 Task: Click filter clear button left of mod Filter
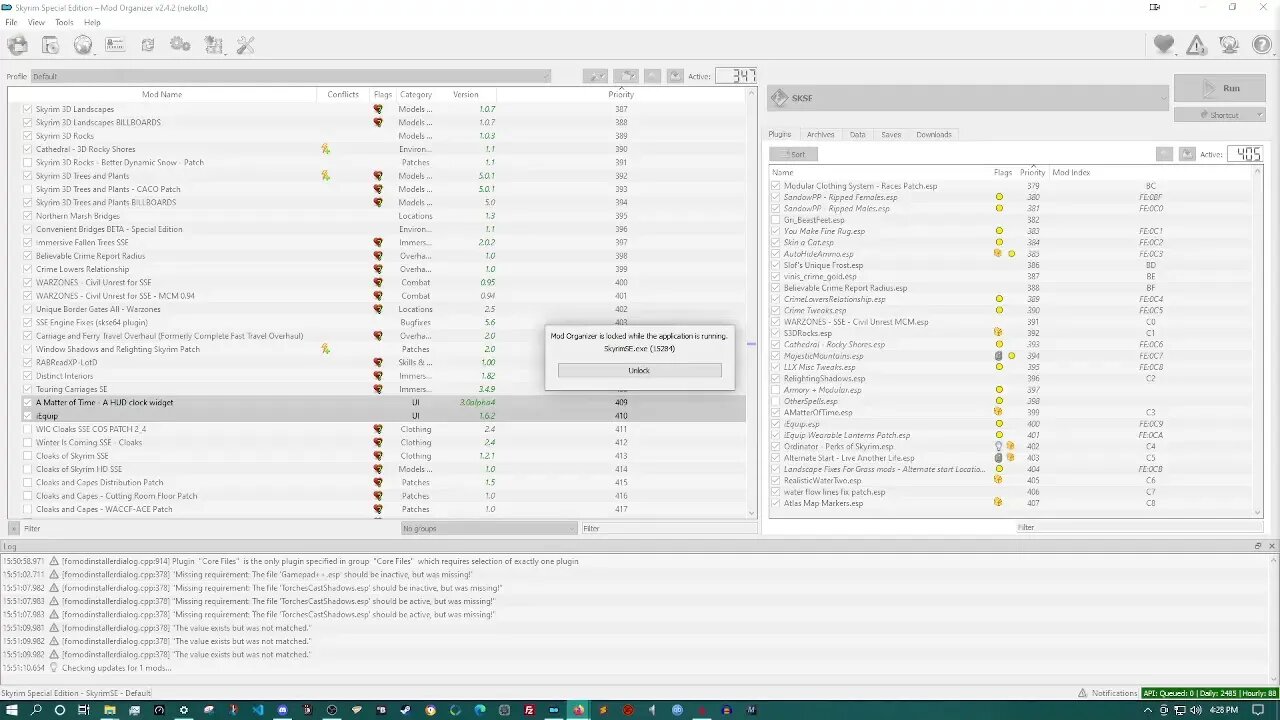tap(13, 528)
